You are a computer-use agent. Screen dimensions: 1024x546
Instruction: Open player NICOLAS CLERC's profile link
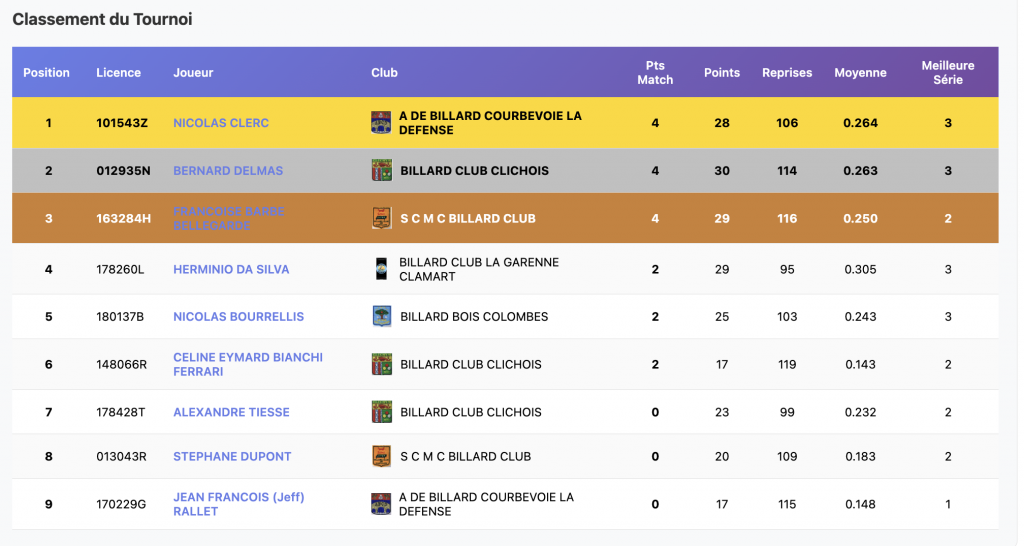tap(221, 123)
